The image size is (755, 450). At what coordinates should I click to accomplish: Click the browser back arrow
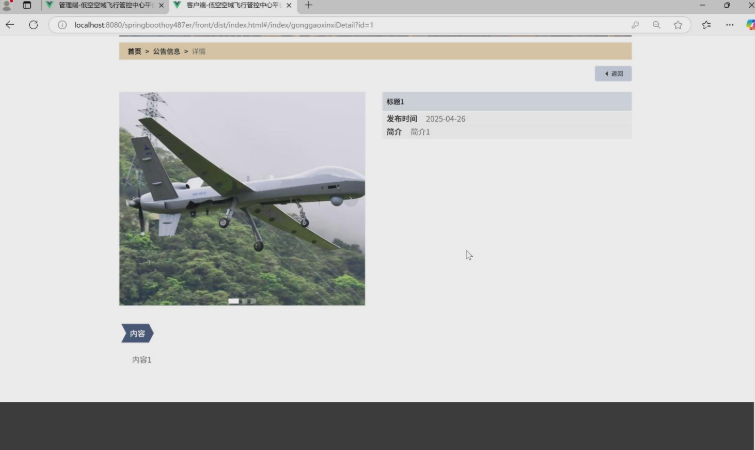point(10,25)
